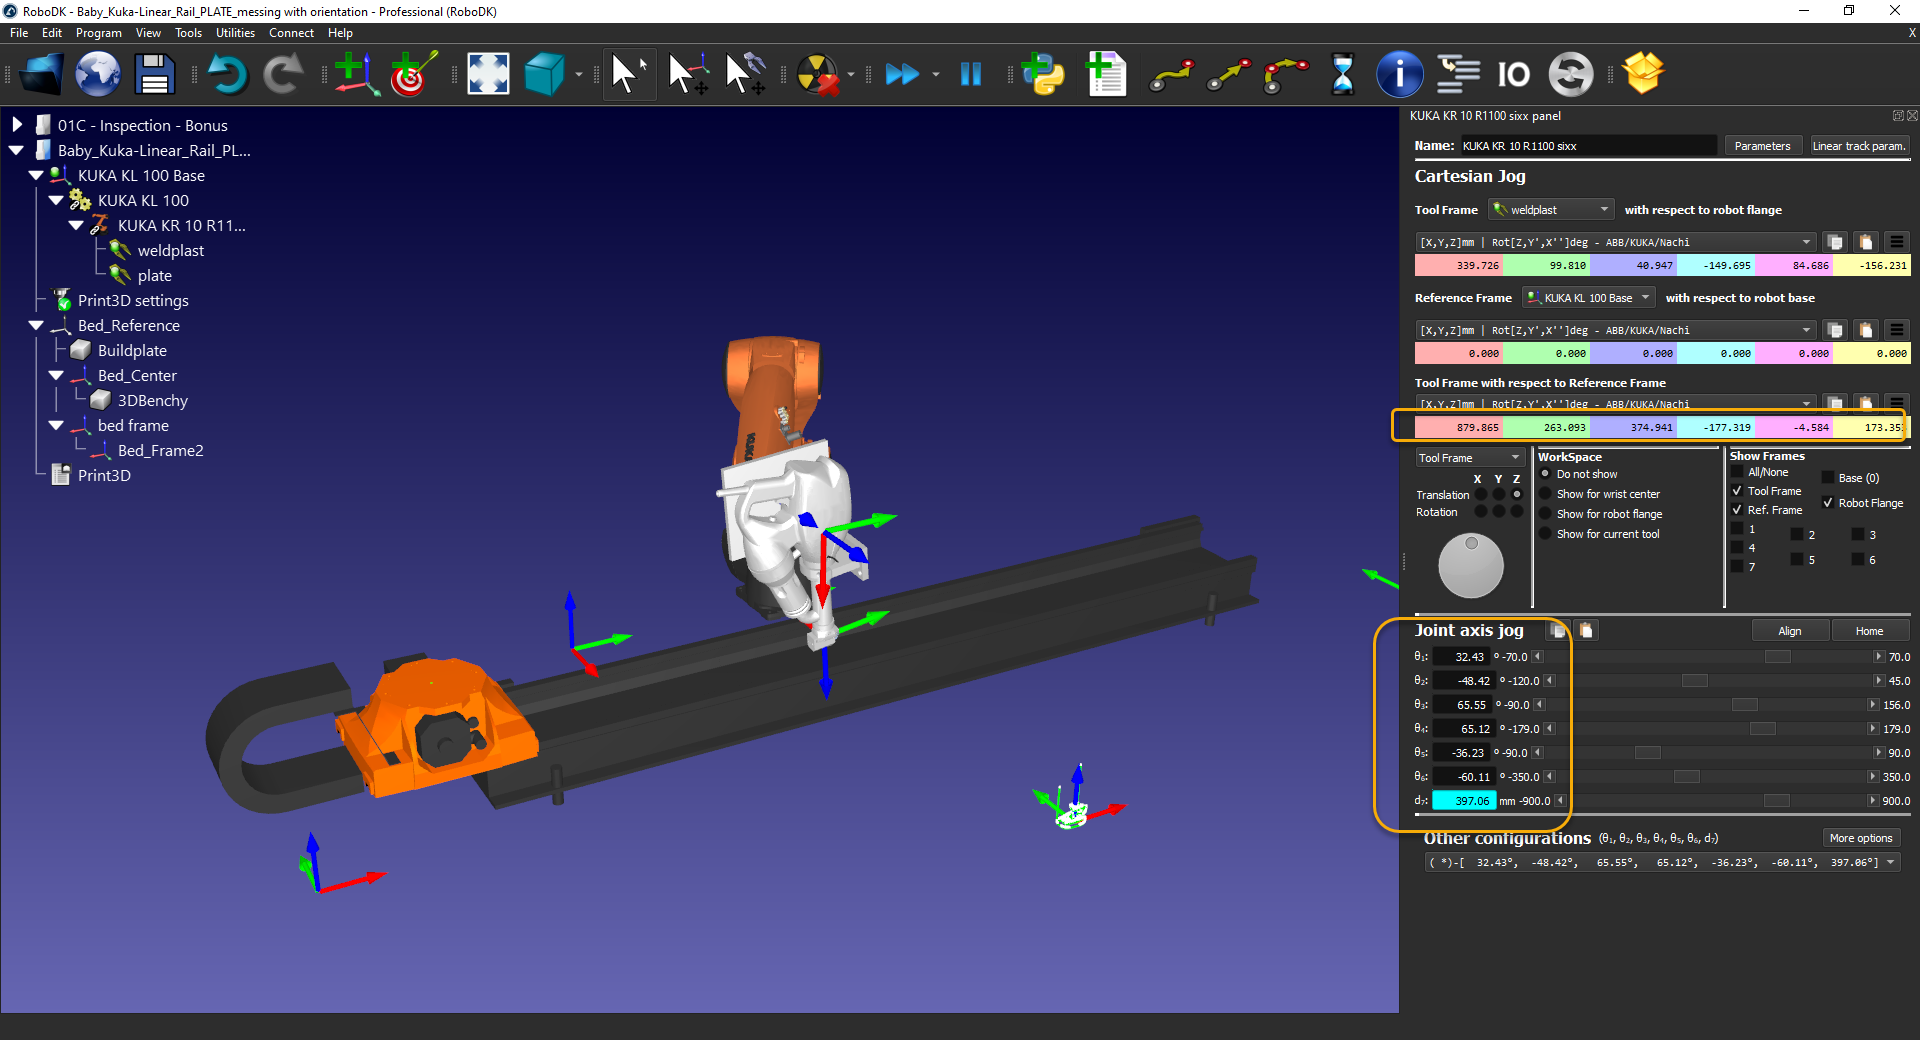Image resolution: width=1920 pixels, height=1040 pixels.
Task: Click the Open file toolbar icon
Action: click(42, 74)
